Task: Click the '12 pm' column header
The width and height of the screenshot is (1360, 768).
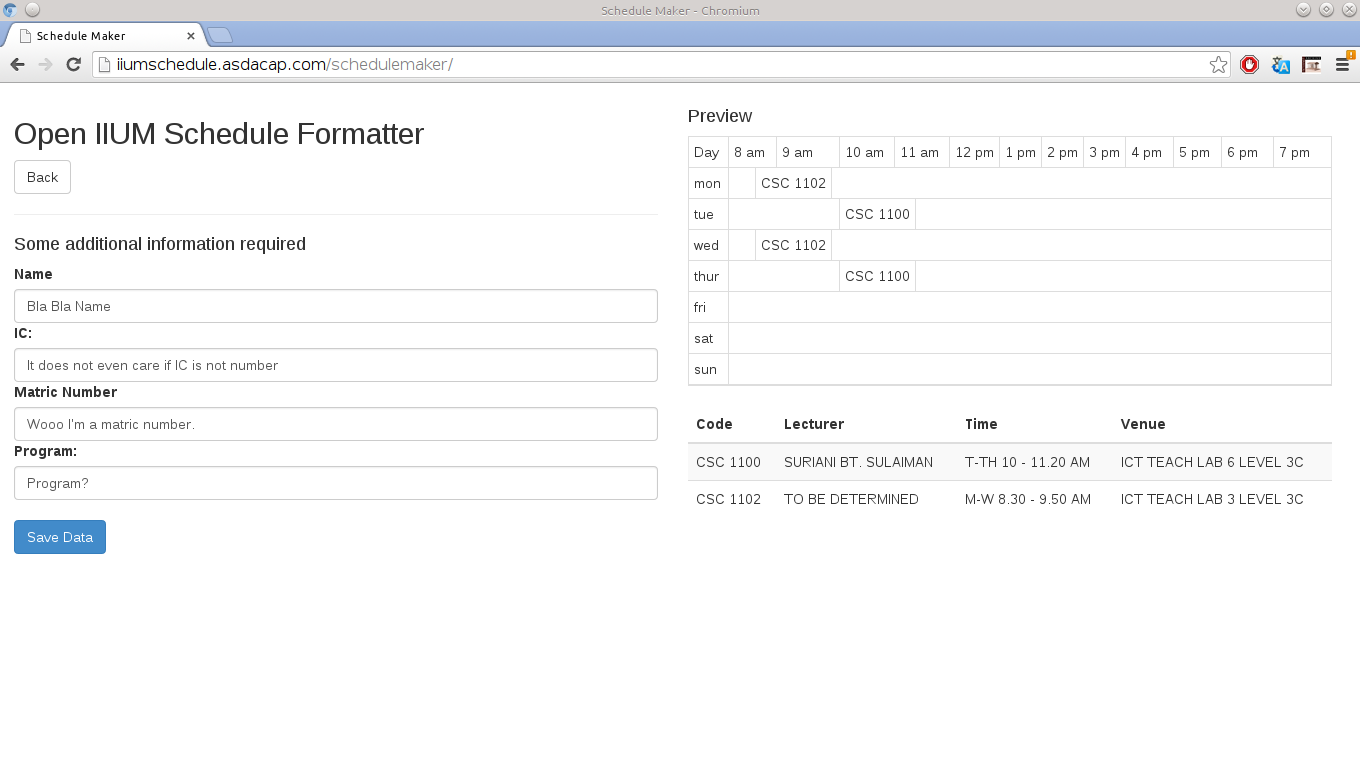Action: click(x=974, y=152)
